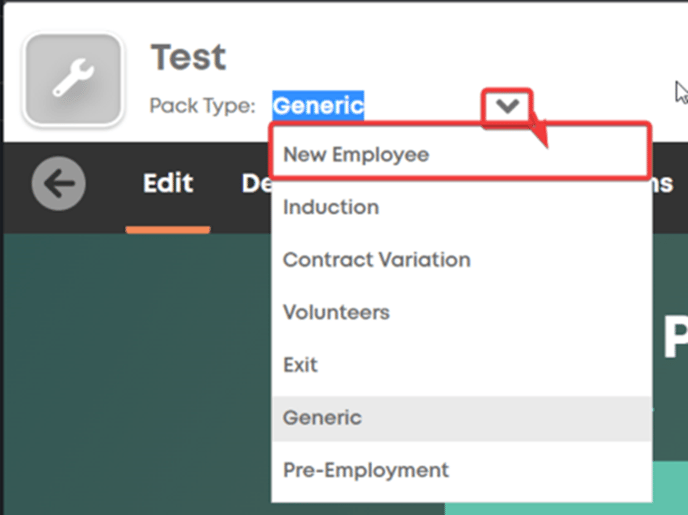This screenshot has width=688, height=515.
Task: Switch to the Edit tab
Action: pyautogui.click(x=168, y=183)
